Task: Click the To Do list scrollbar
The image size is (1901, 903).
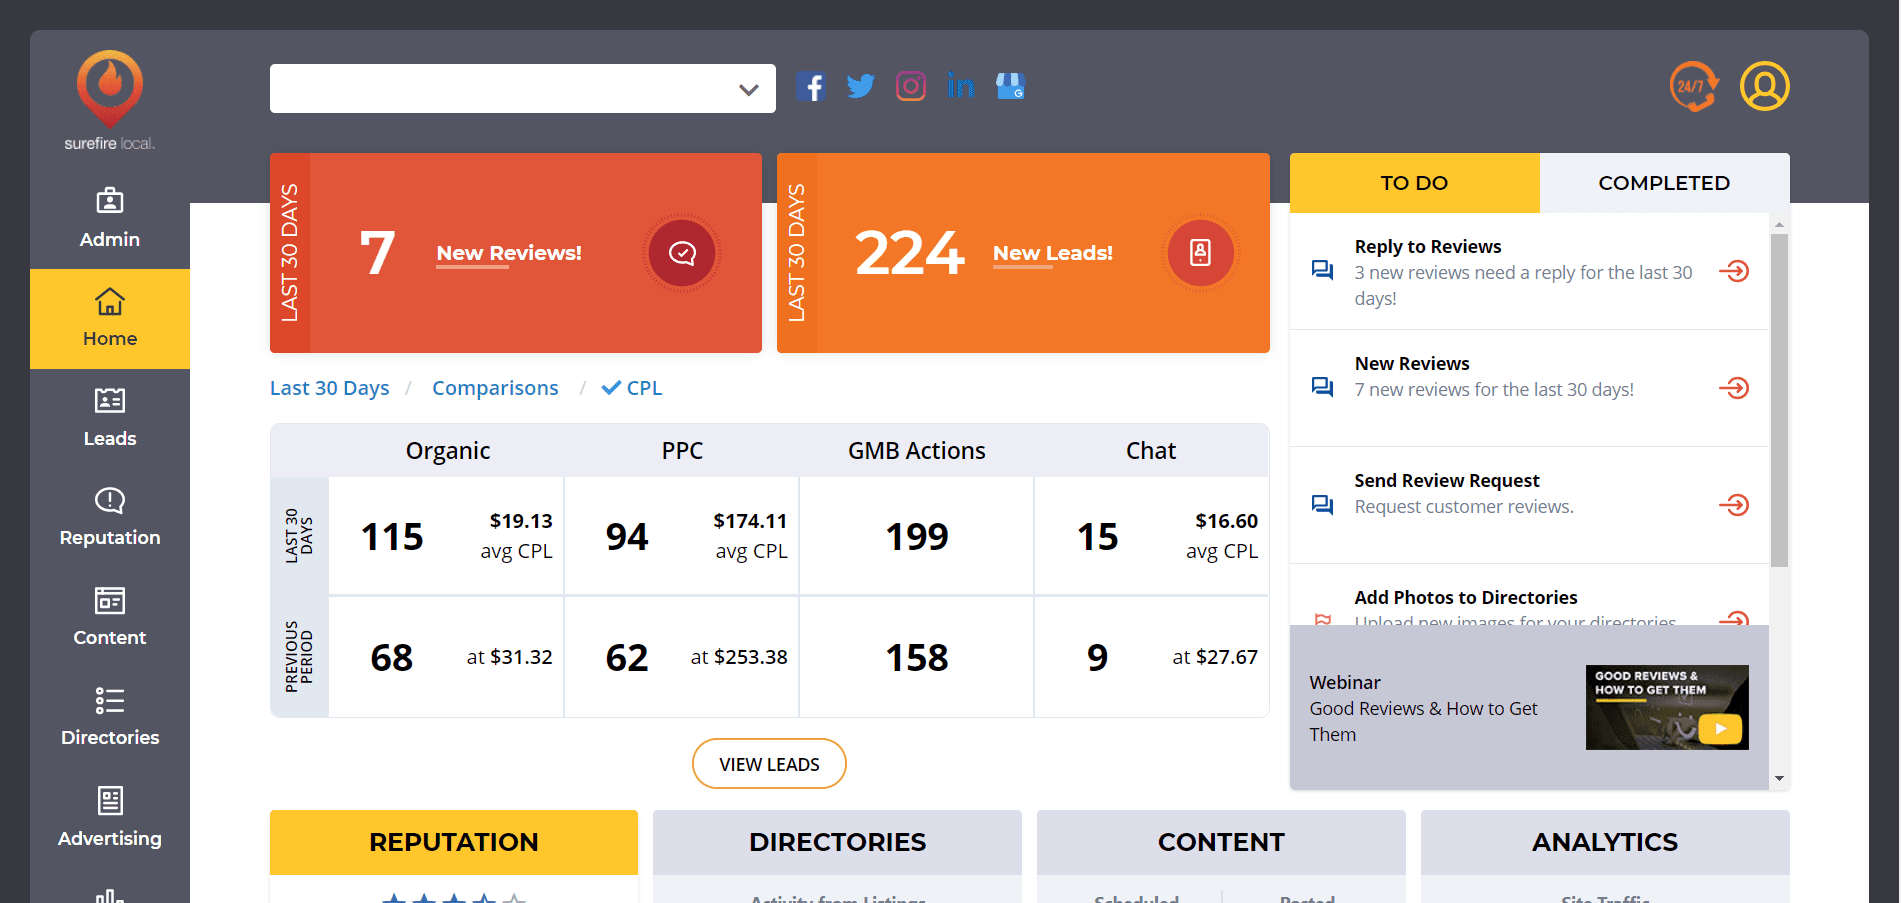Action: [x=1779, y=400]
